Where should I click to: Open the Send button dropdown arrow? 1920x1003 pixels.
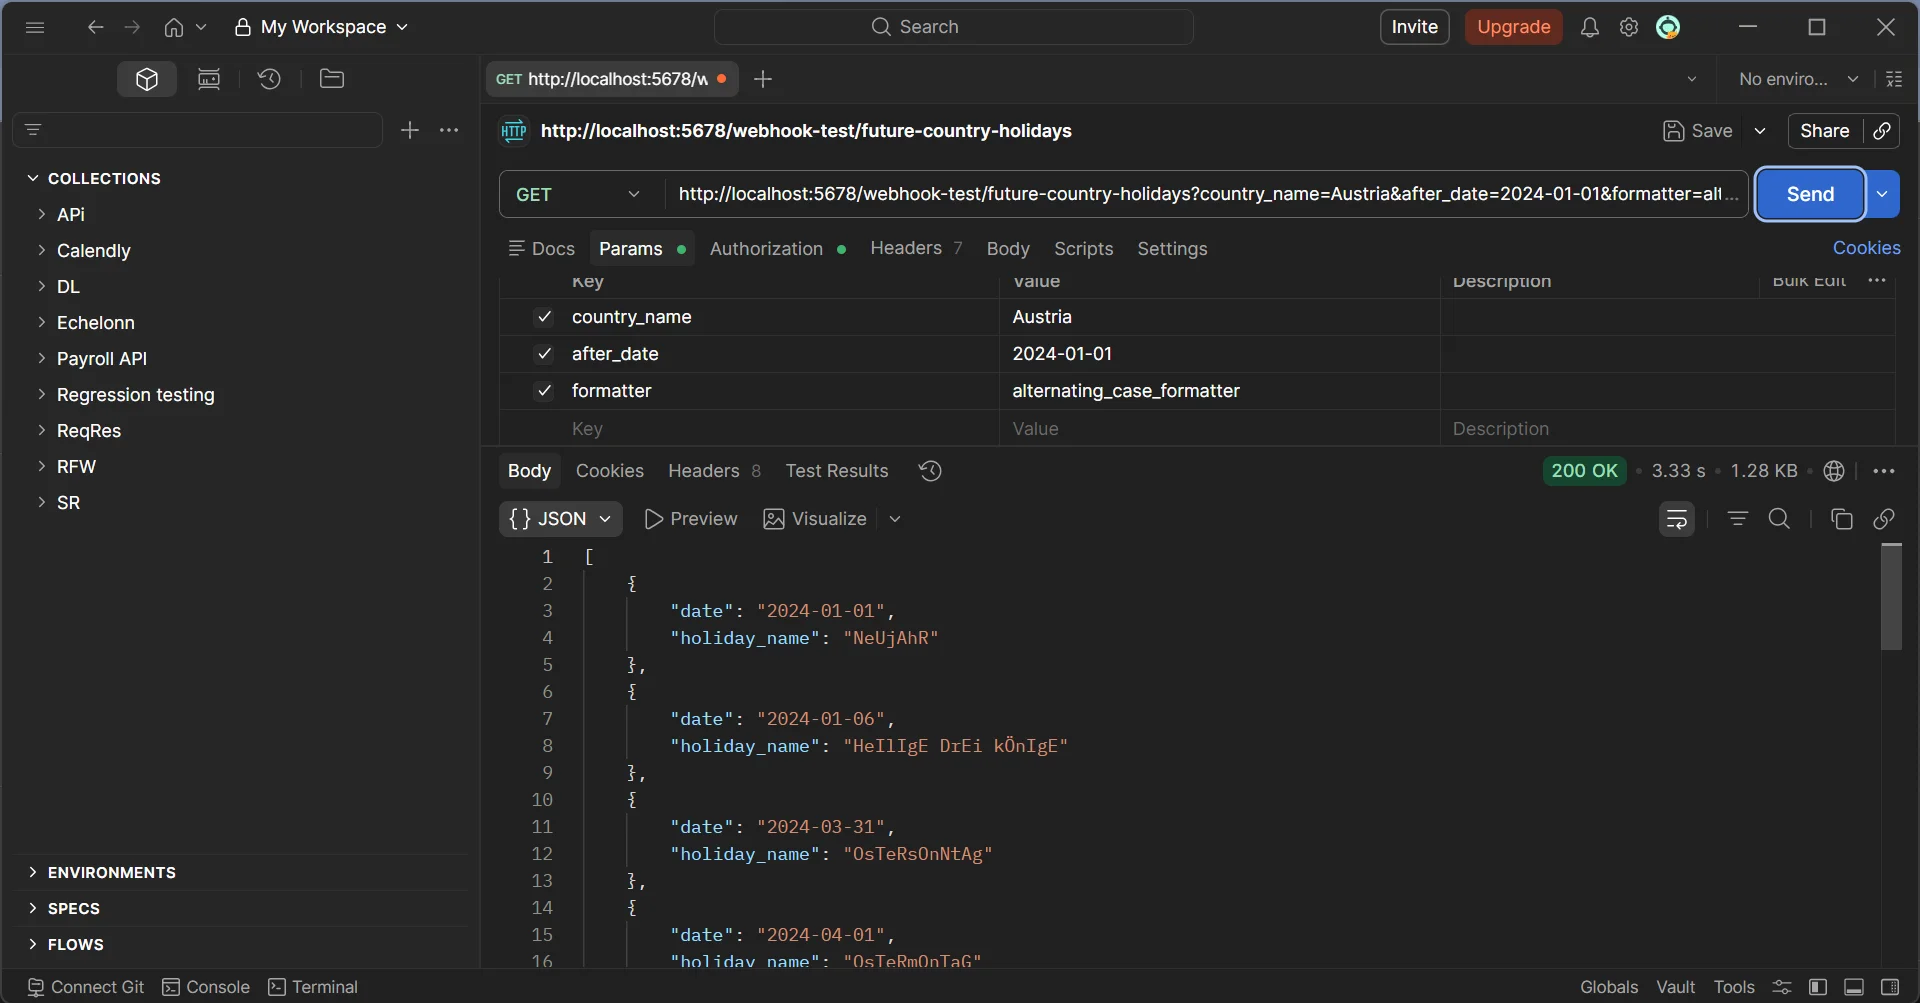[1883, 194]
